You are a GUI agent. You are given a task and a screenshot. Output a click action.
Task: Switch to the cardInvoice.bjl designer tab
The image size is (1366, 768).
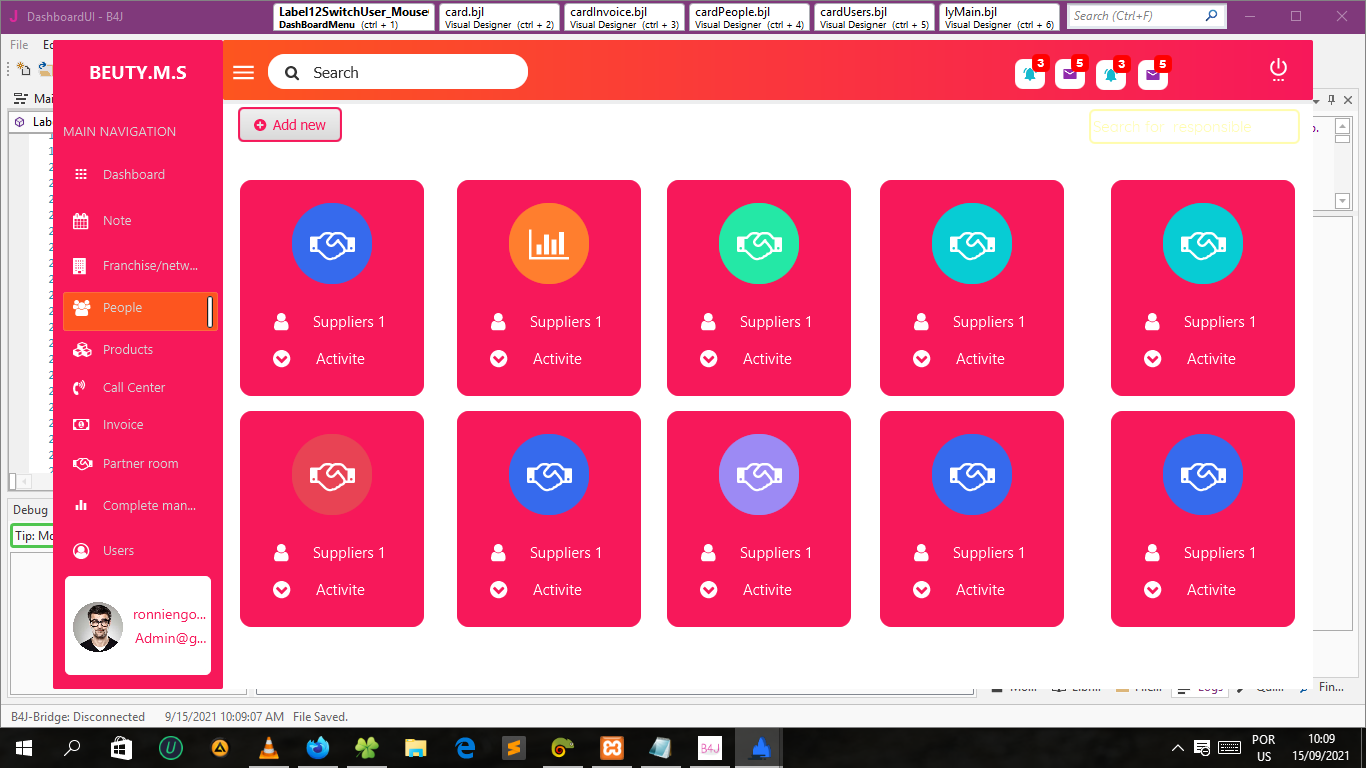624,17
